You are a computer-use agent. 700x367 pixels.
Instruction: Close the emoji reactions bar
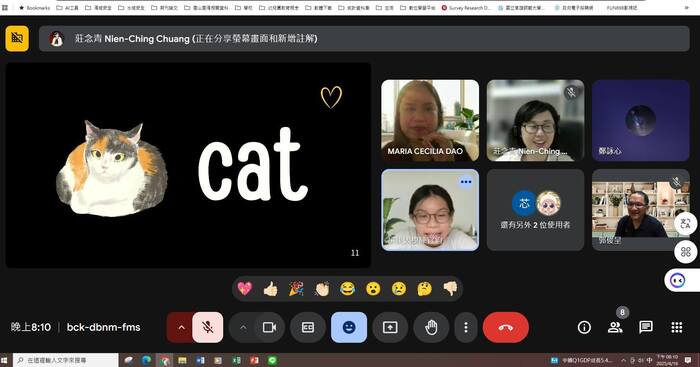[x=349, y=327]
